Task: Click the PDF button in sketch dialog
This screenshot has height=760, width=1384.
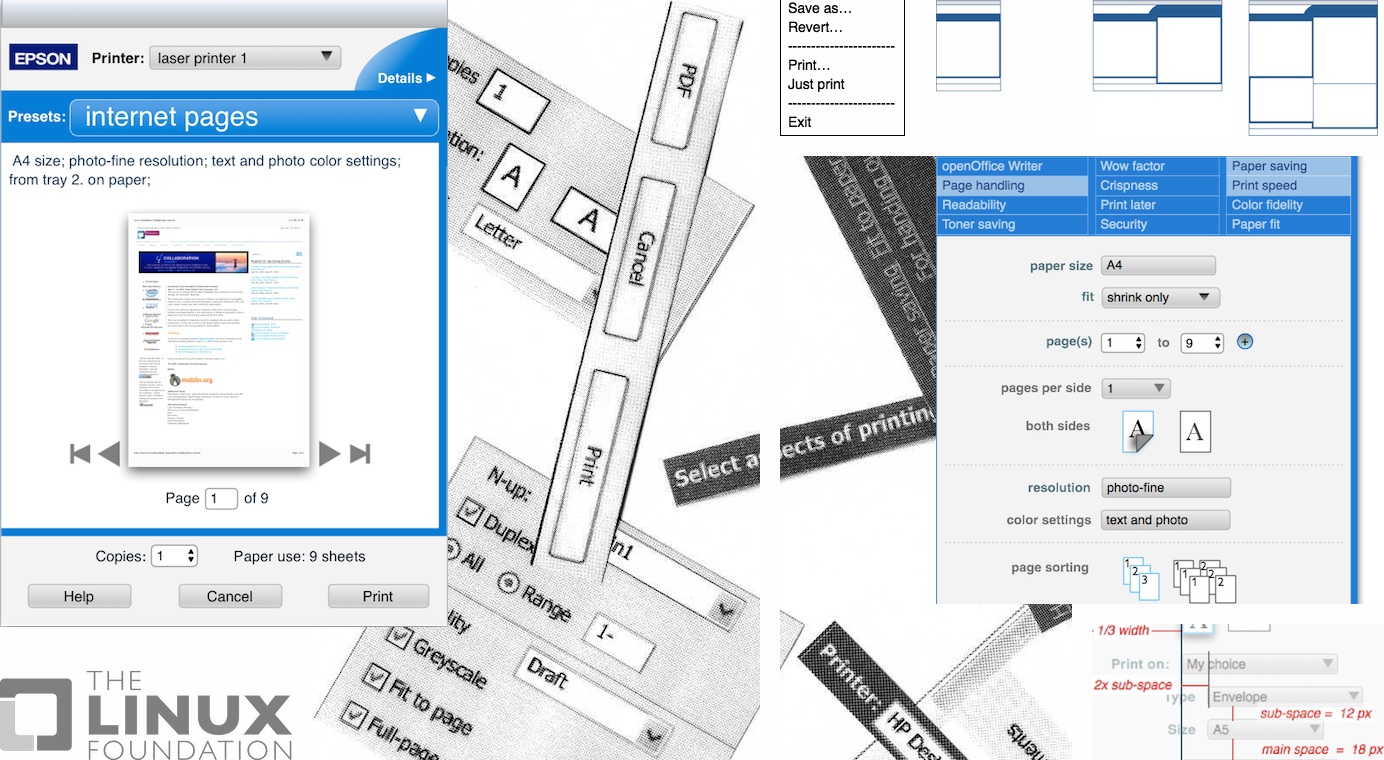Action: (687, 79)
